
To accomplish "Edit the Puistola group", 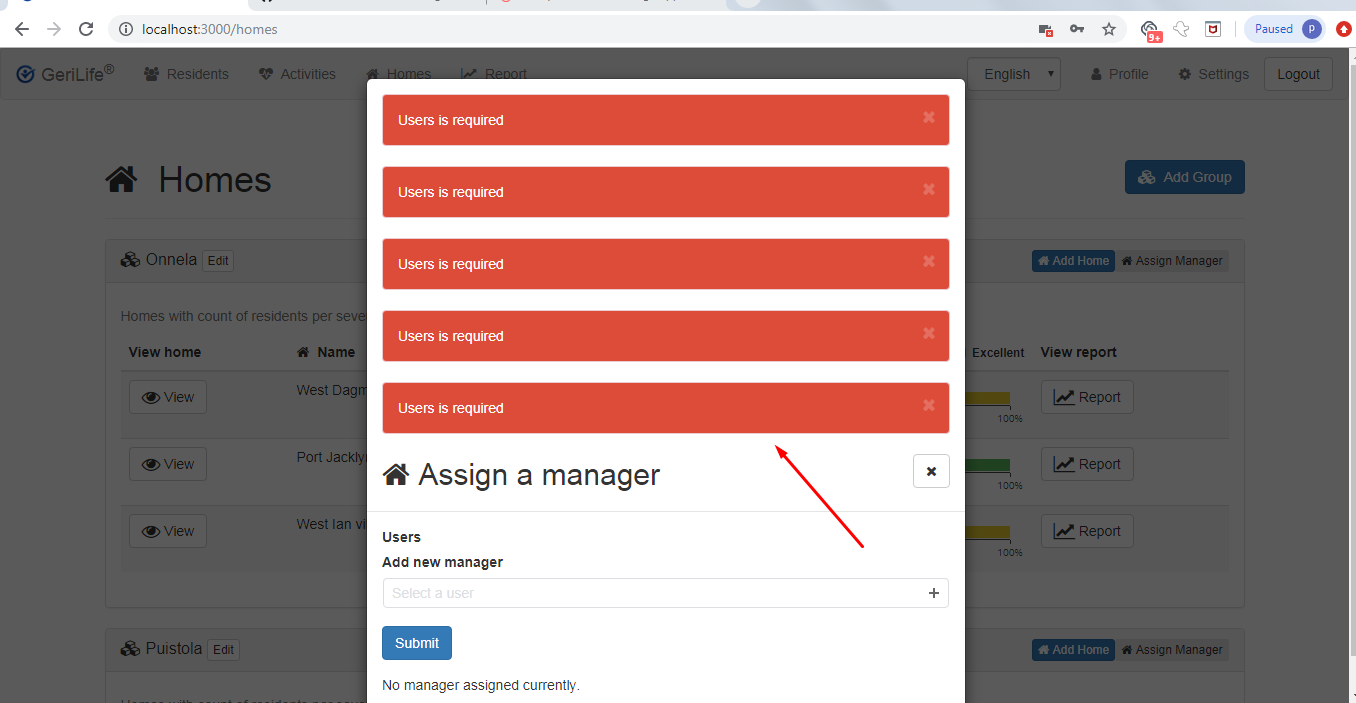I will [223, 649].
